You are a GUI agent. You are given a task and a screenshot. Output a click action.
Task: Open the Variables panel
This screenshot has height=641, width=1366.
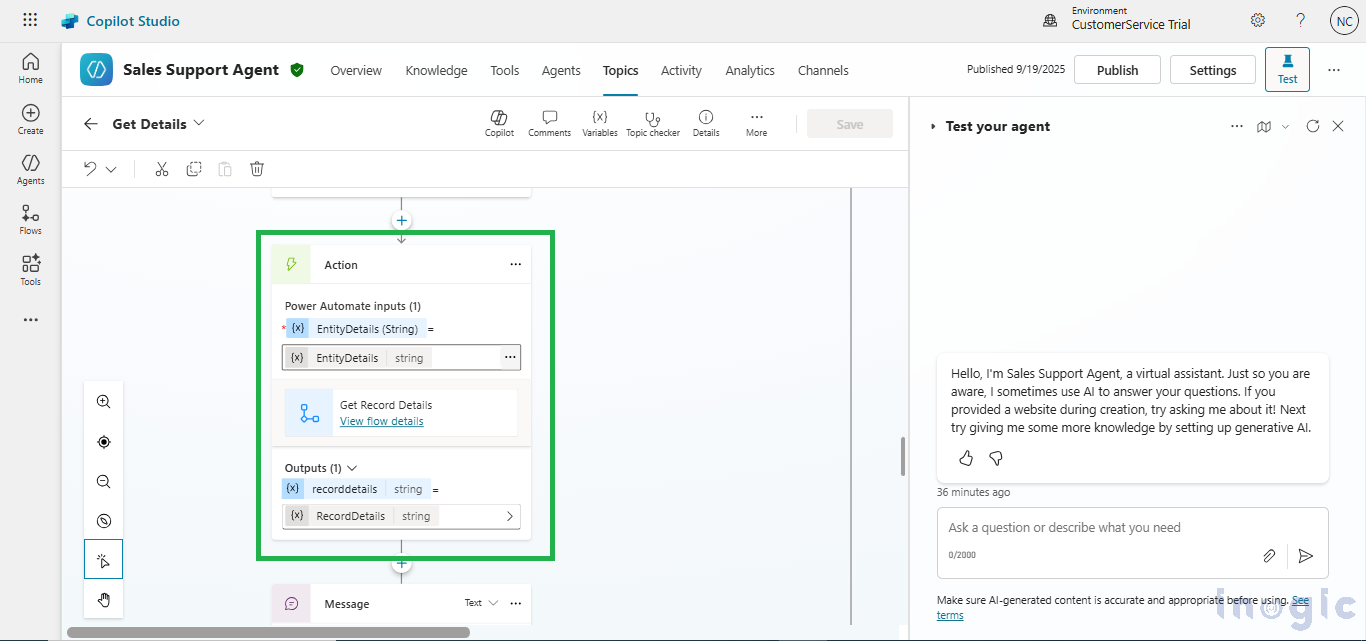(600, 123)
